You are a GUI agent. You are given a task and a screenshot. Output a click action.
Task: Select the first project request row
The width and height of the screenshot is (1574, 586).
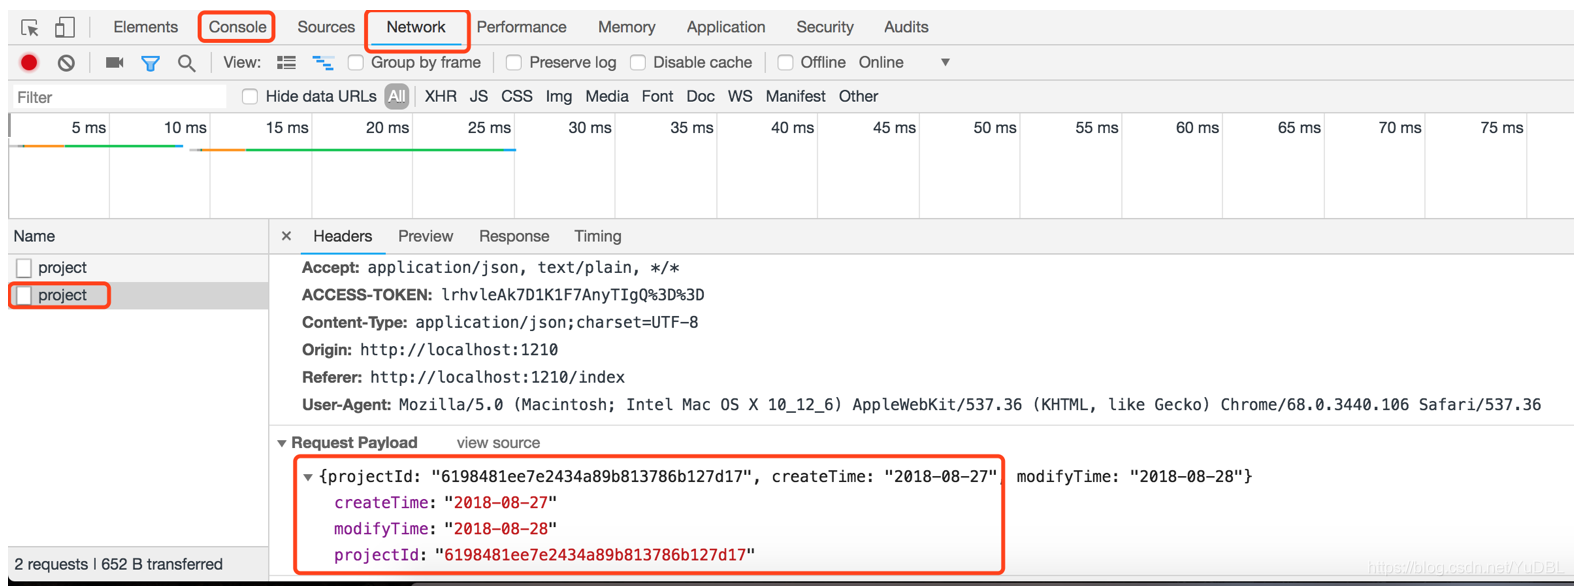point(138,268)
